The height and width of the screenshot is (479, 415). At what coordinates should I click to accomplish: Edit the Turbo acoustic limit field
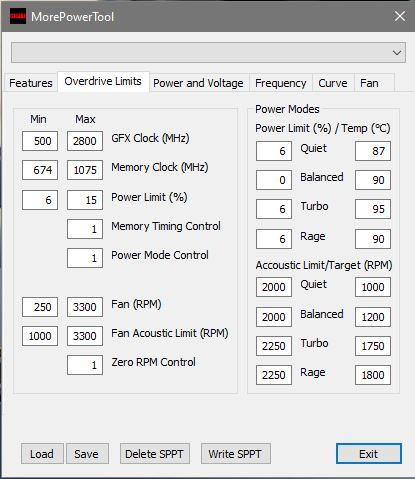pos(274,346)
